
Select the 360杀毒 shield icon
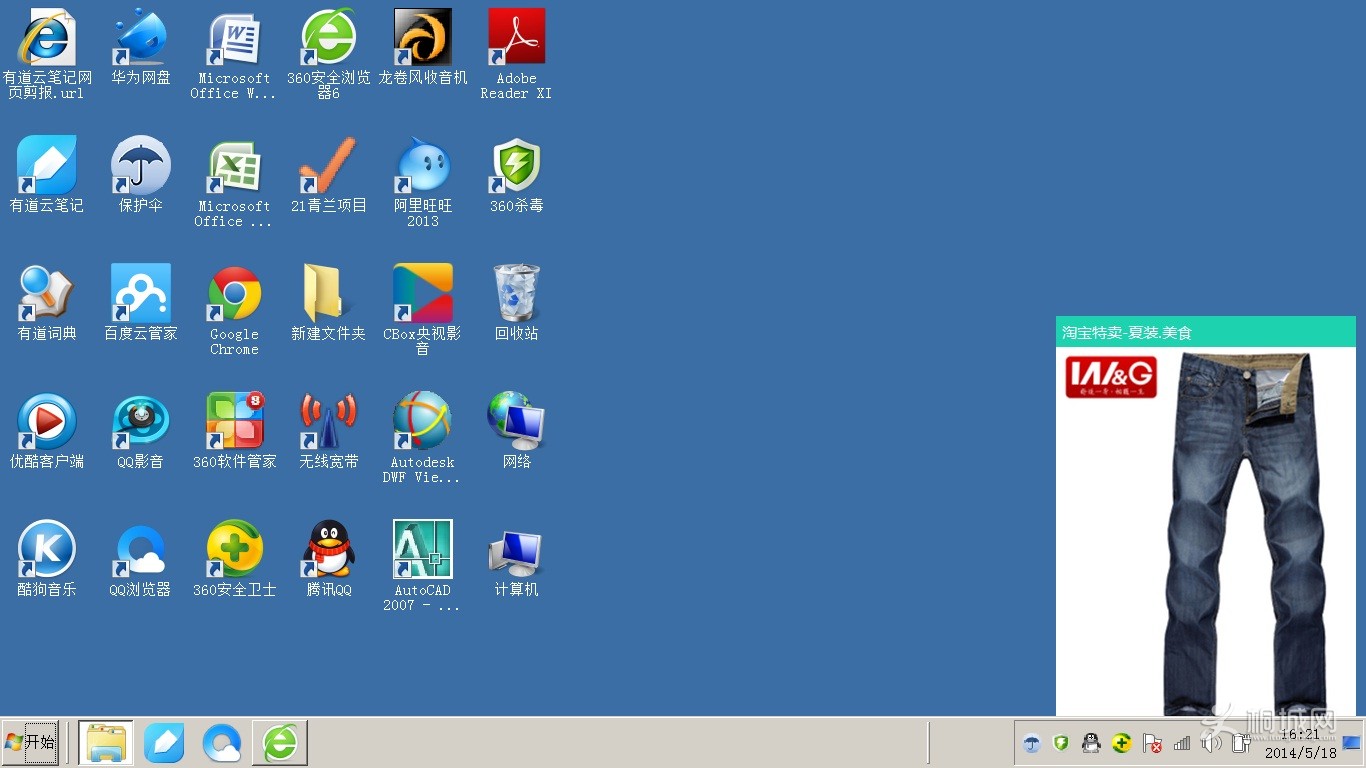click(x=516, y=166)
